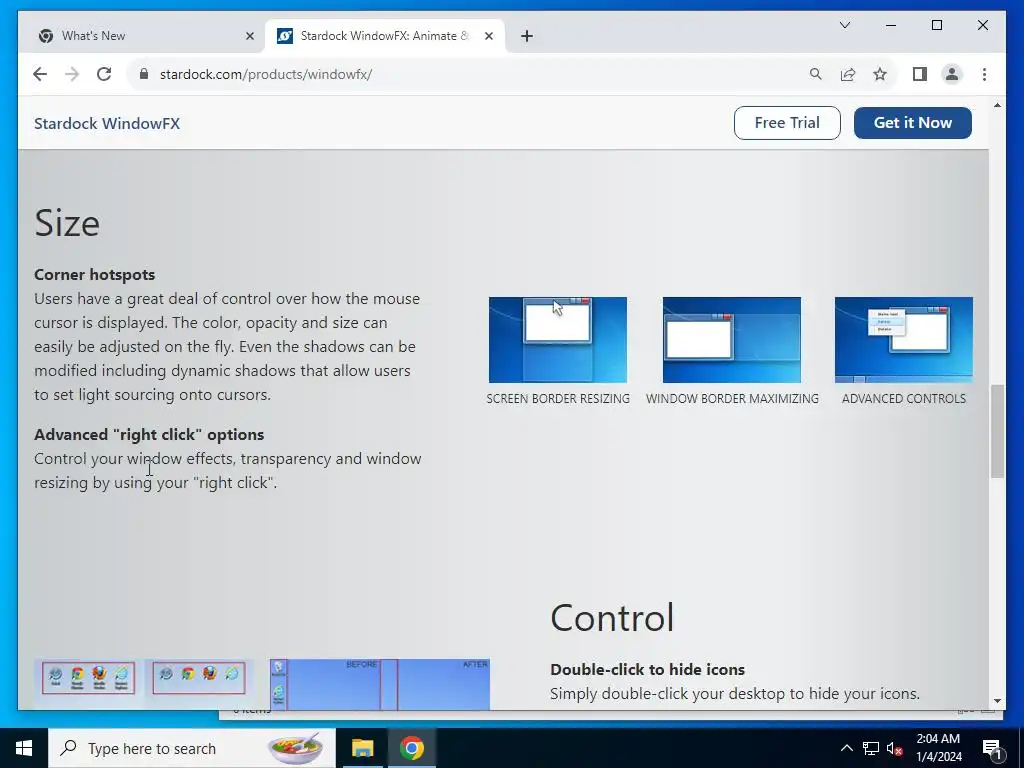Open Chrome three-dot menu
The width and height of the screenshot is (1024, 768).
(x=984, y=74)
